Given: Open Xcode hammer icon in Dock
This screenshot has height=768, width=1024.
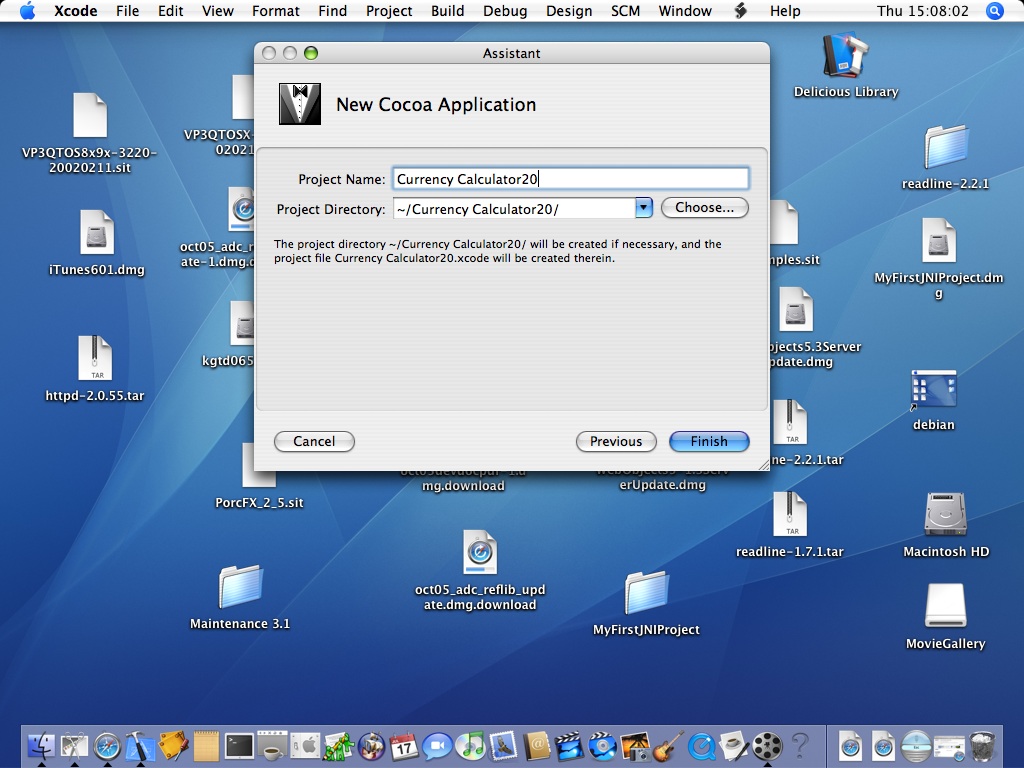Looking at the screenshot, I should pos(140,746).
